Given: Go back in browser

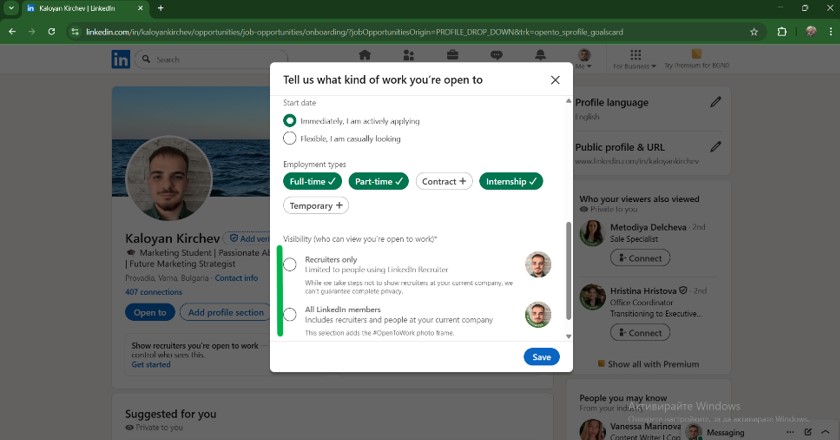Looking at the screenshot, I should click(12, 32).
